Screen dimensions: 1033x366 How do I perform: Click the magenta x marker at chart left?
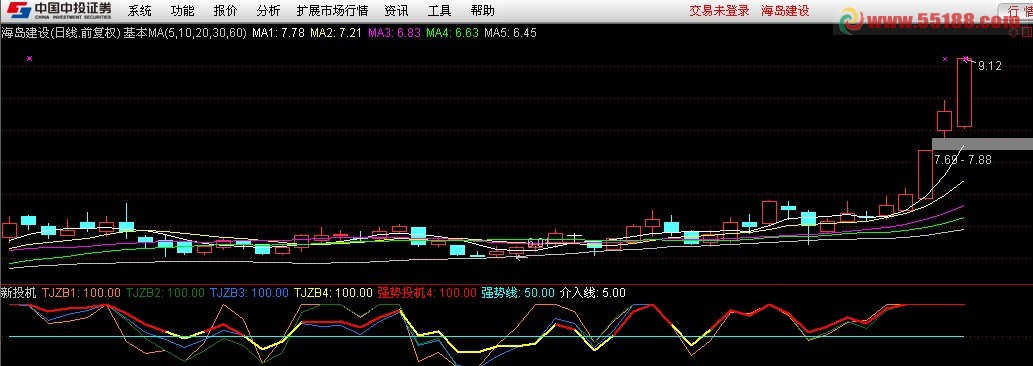[x=29, y=59]
